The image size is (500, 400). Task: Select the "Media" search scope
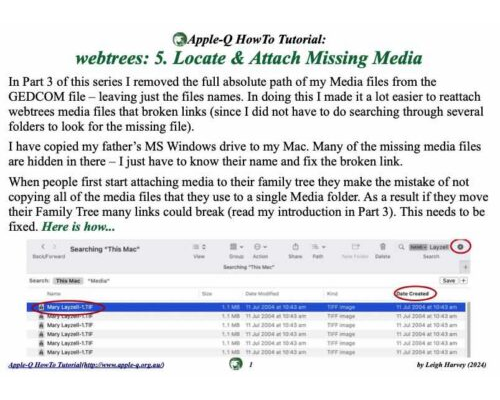tap(98, 281)
